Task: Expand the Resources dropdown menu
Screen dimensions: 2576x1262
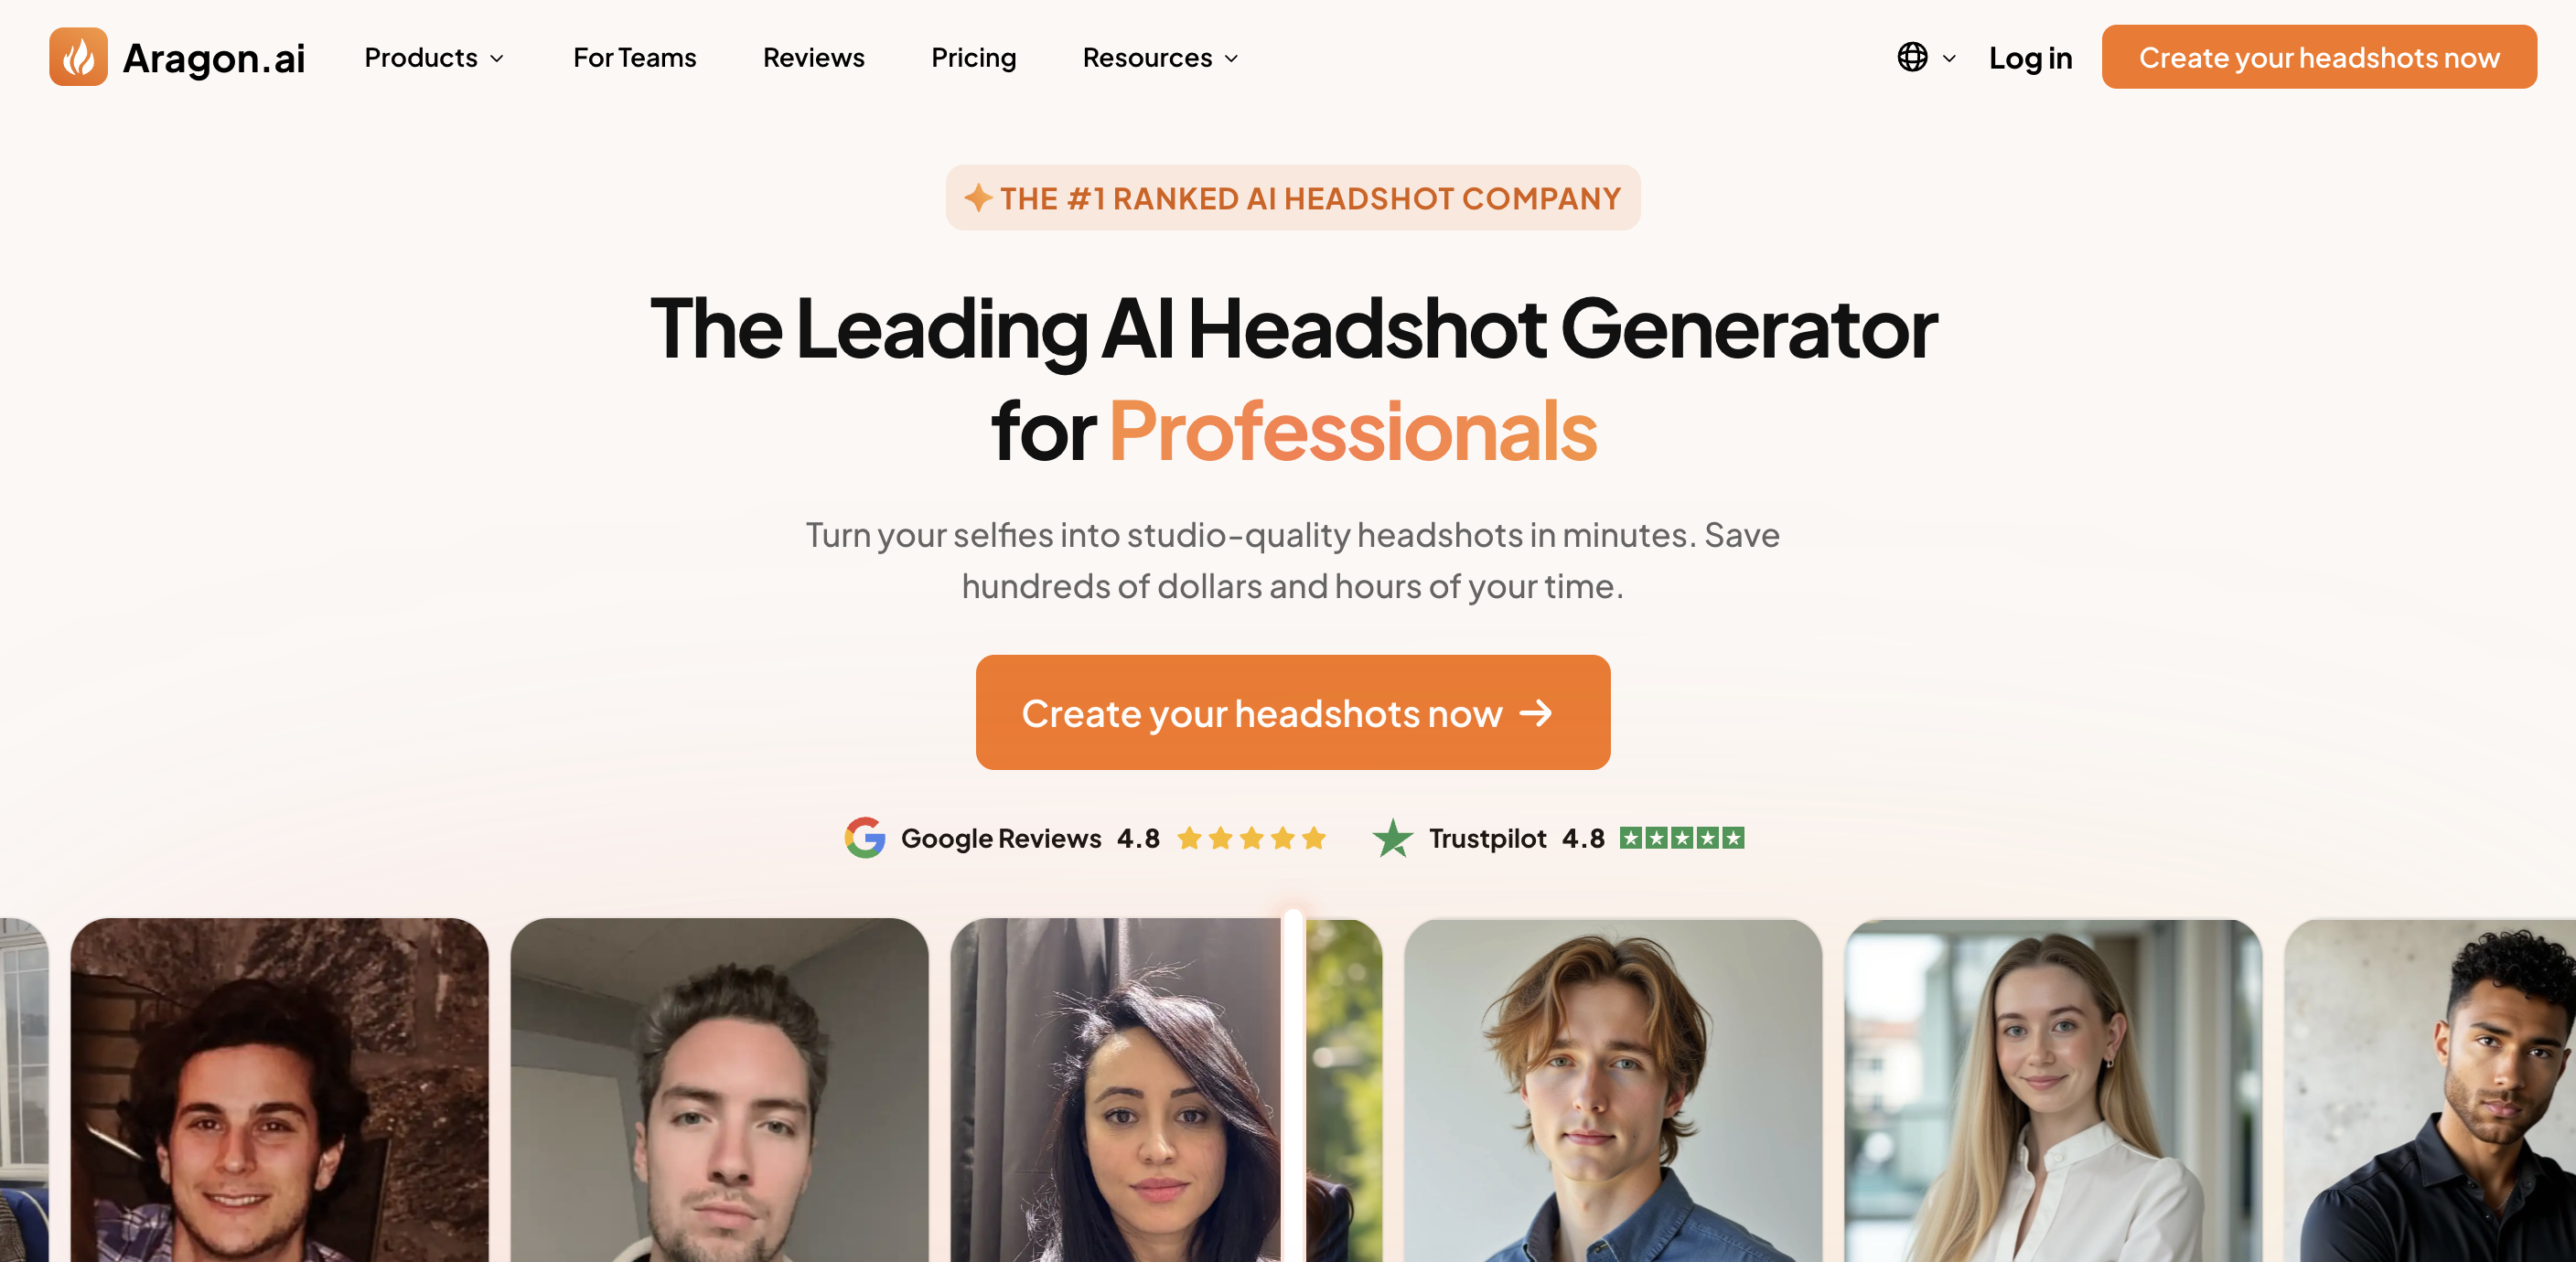Action: (x=1160, y=58)
